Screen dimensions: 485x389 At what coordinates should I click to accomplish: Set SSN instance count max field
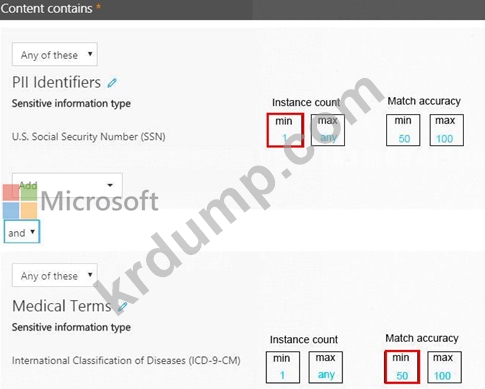(x=328, y=130)
